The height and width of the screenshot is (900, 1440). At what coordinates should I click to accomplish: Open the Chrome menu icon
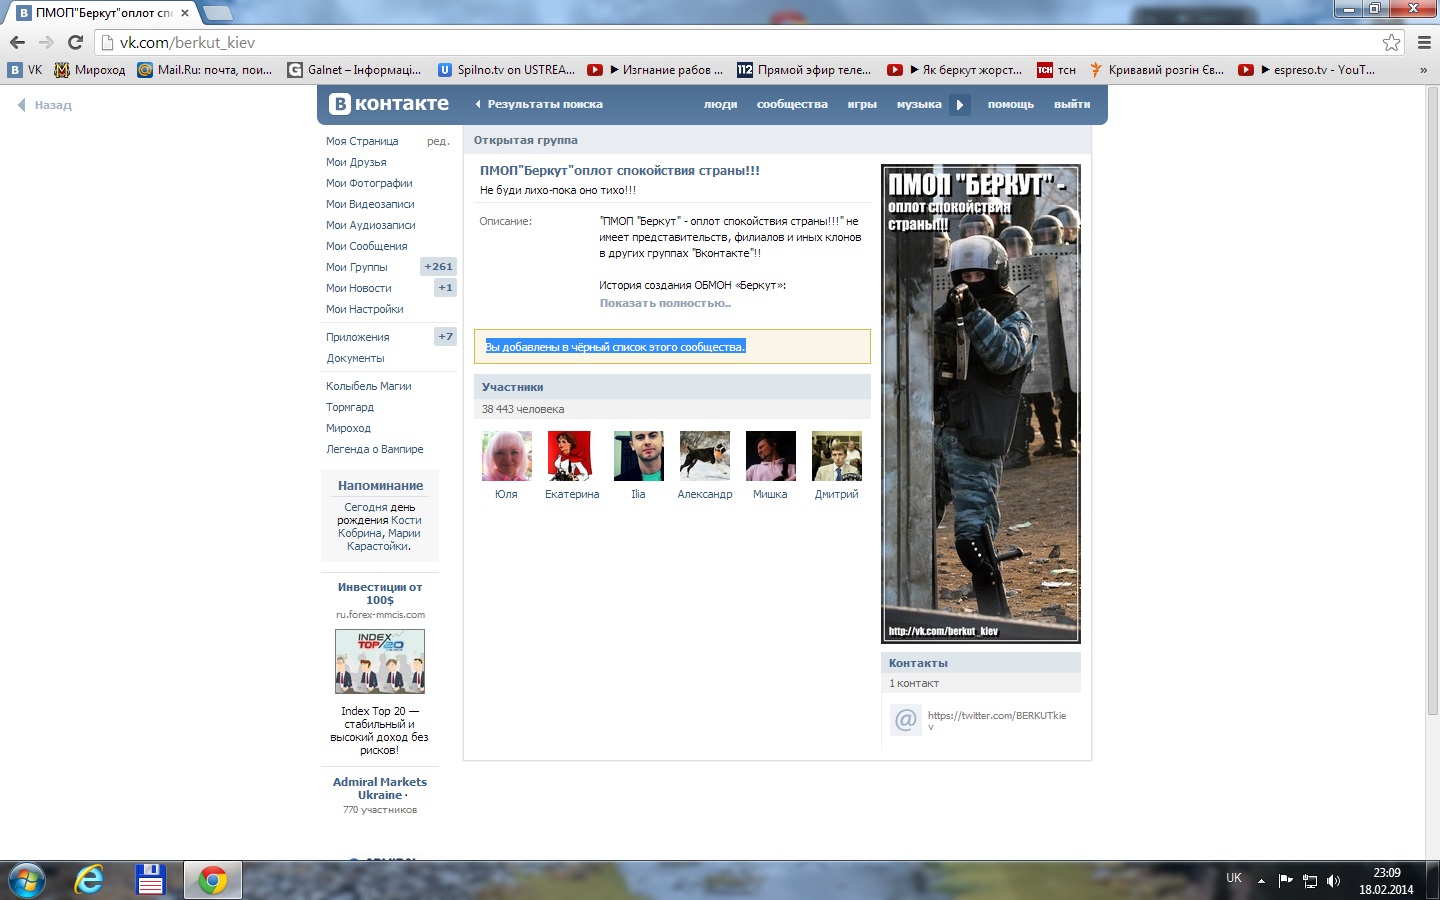(x=1424, y=42)
